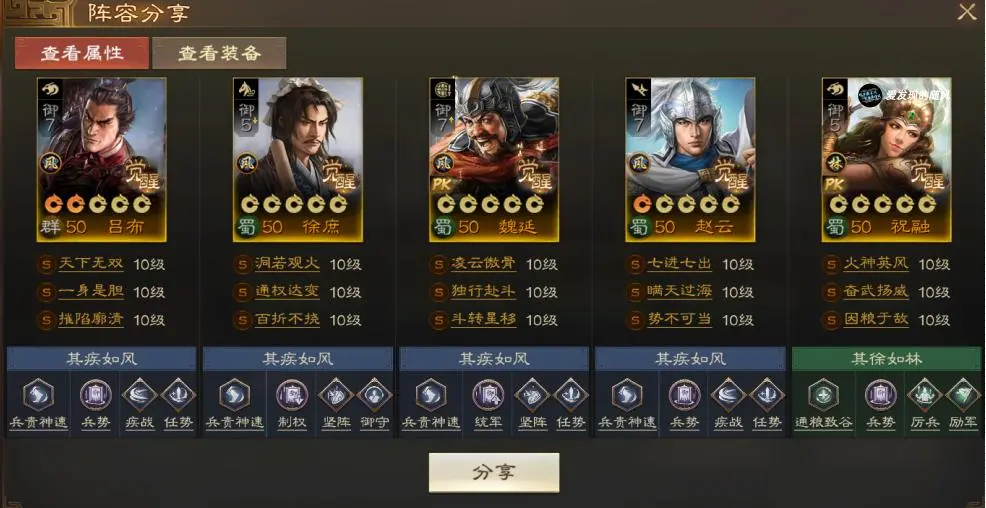Viewport: 986px width, 508px height.
Task: Click 徐庶's 御守 icon
Action: 375,395
